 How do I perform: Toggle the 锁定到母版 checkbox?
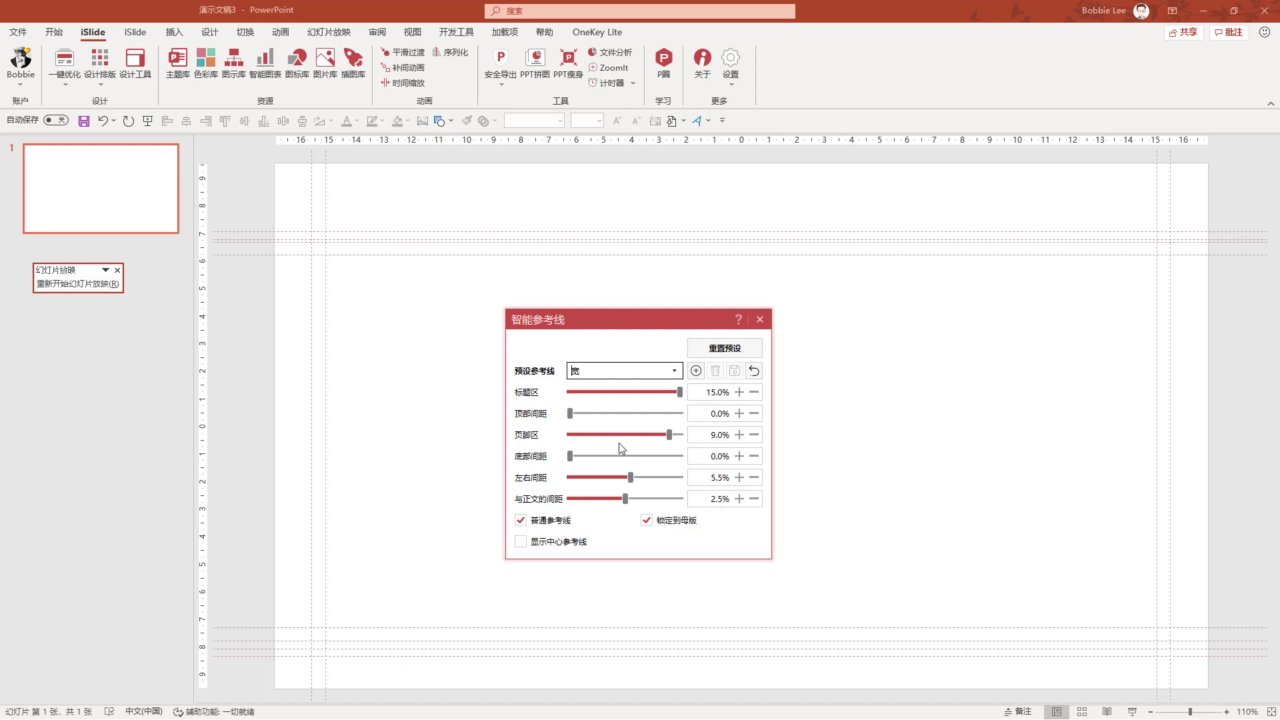tap(646, 520)
